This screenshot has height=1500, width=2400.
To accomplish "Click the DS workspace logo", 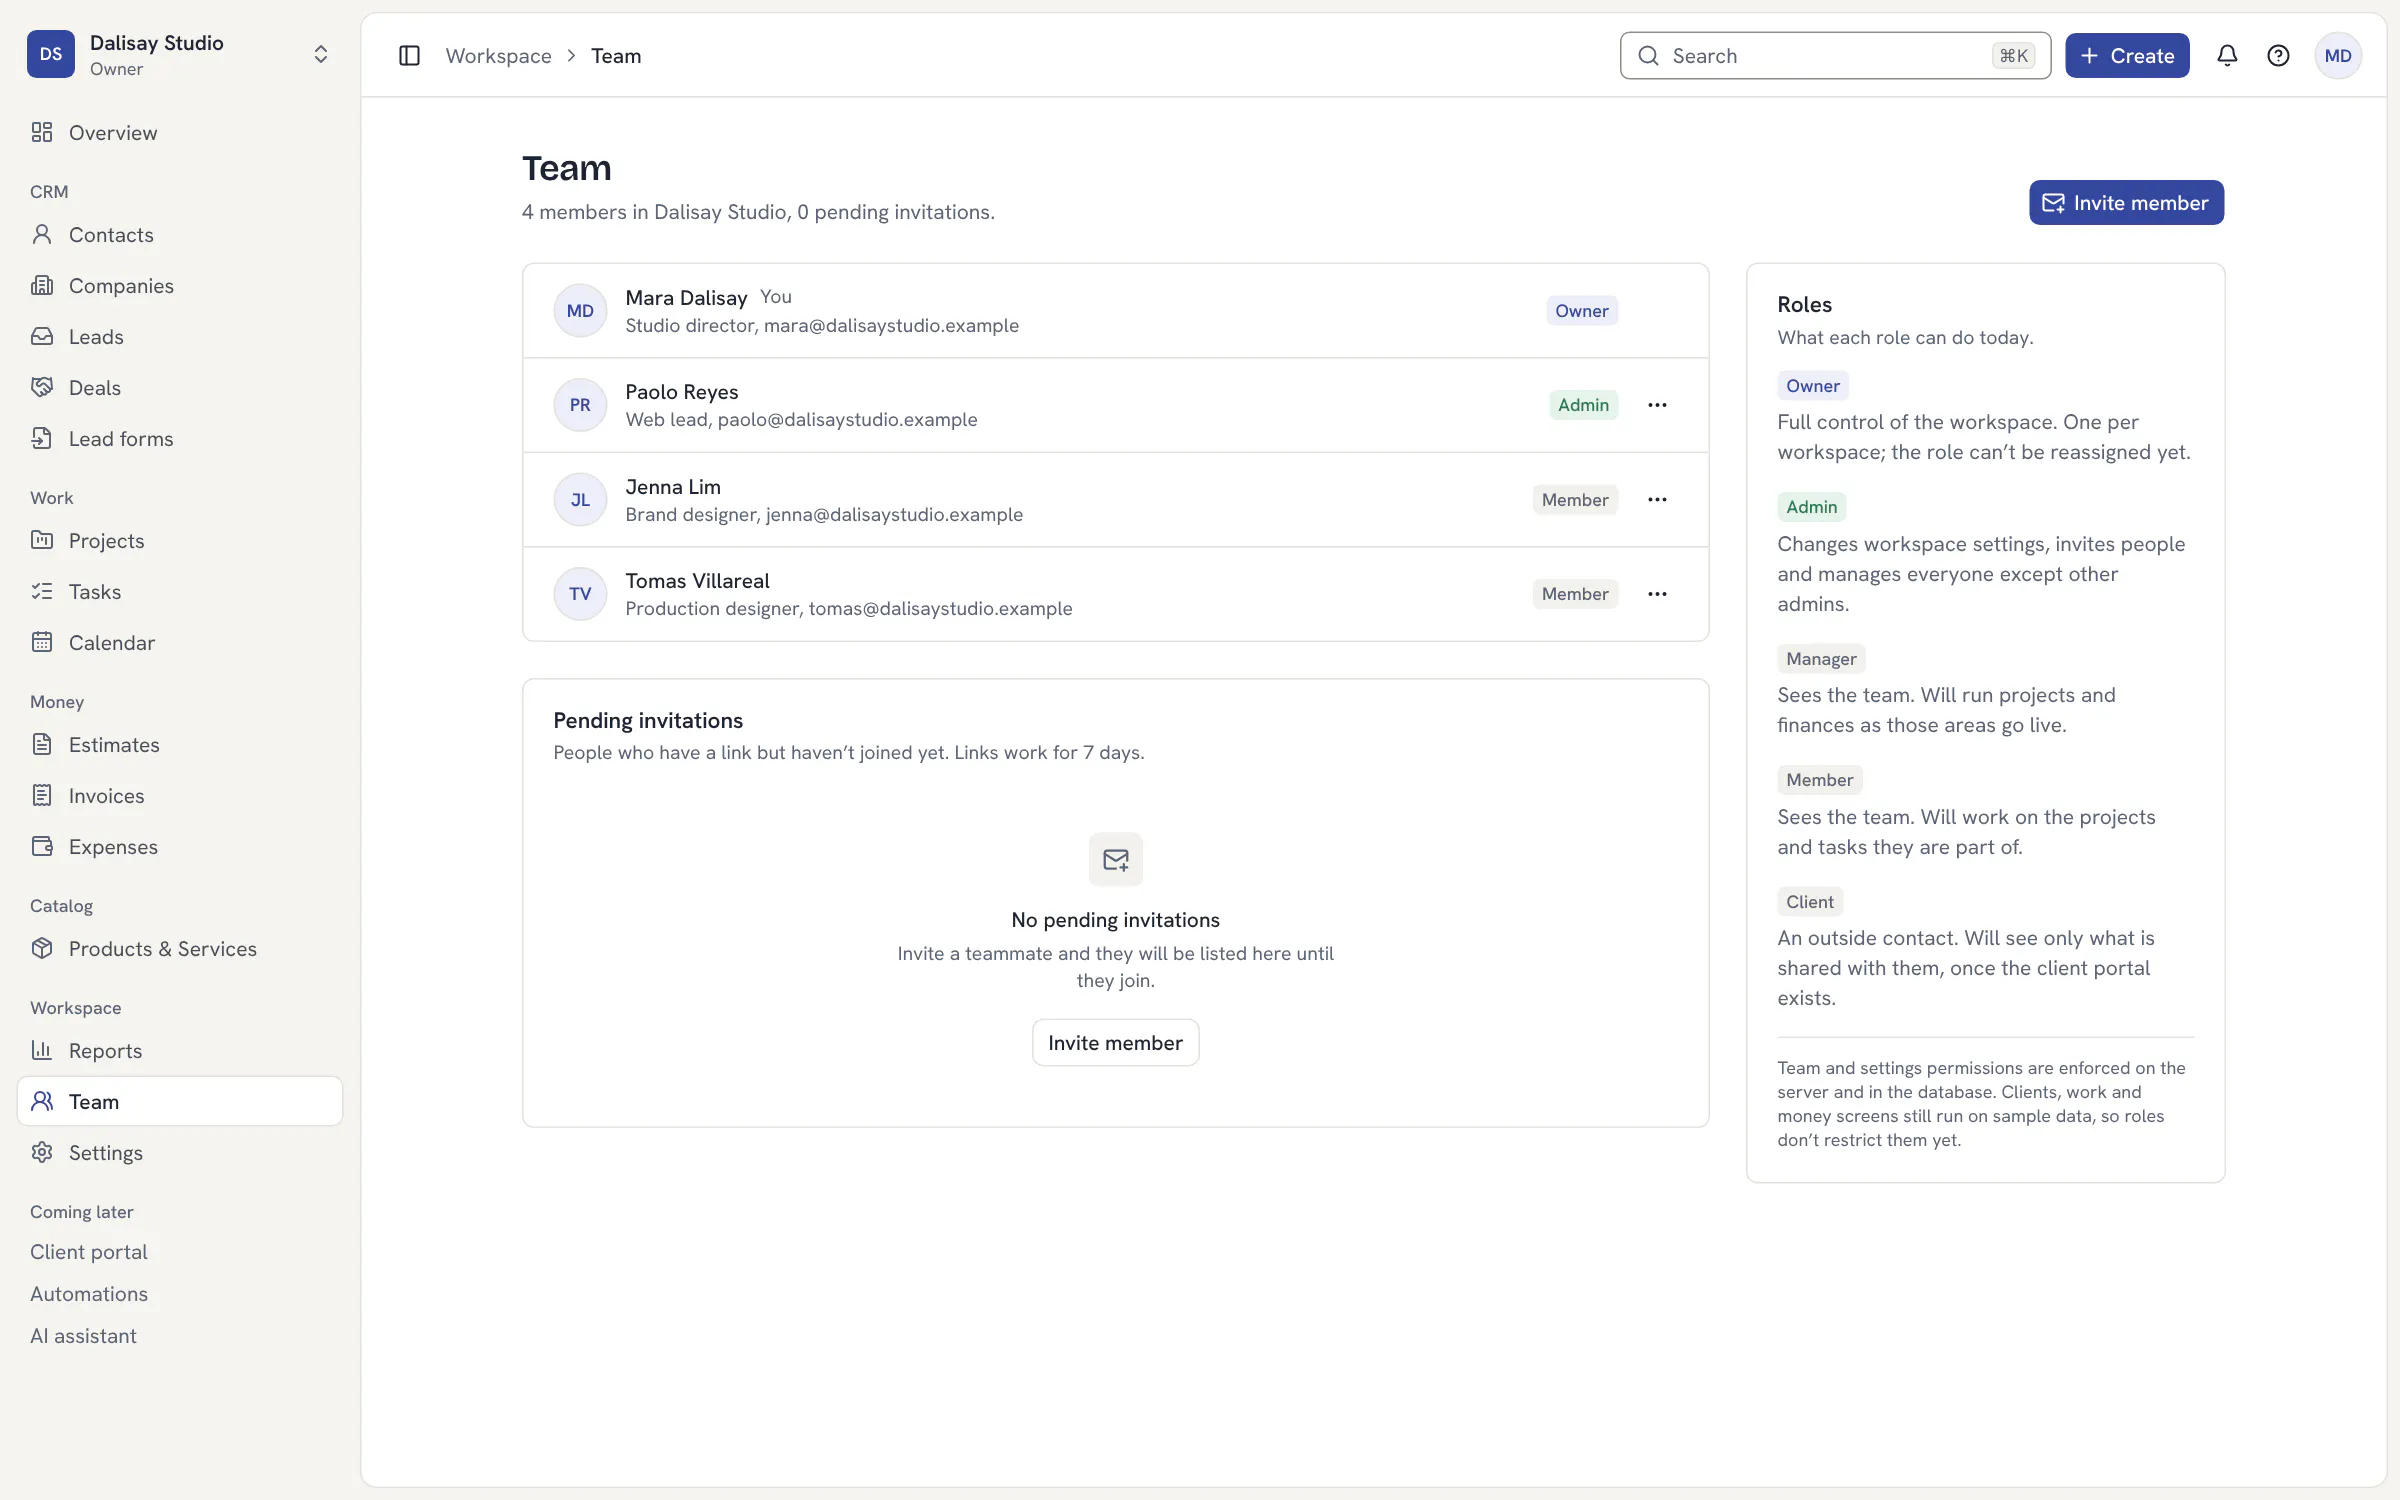I will [51, 54].
